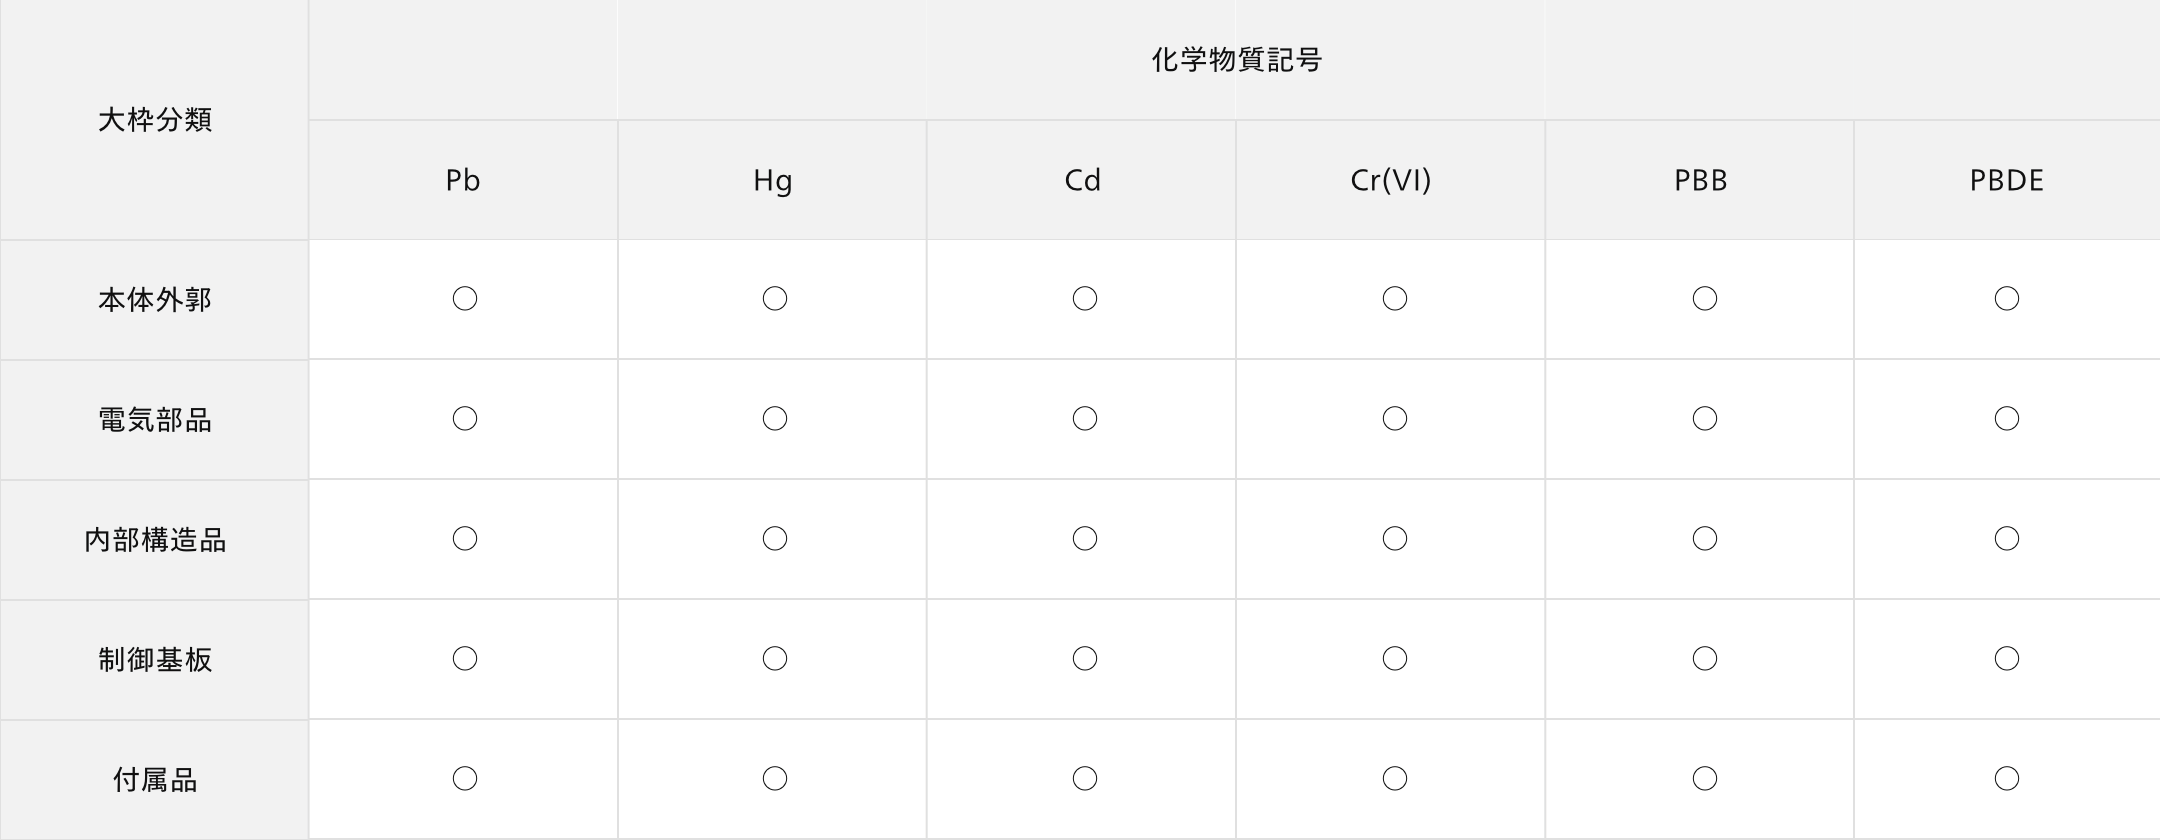Select the Hg column header

point(772,180)
